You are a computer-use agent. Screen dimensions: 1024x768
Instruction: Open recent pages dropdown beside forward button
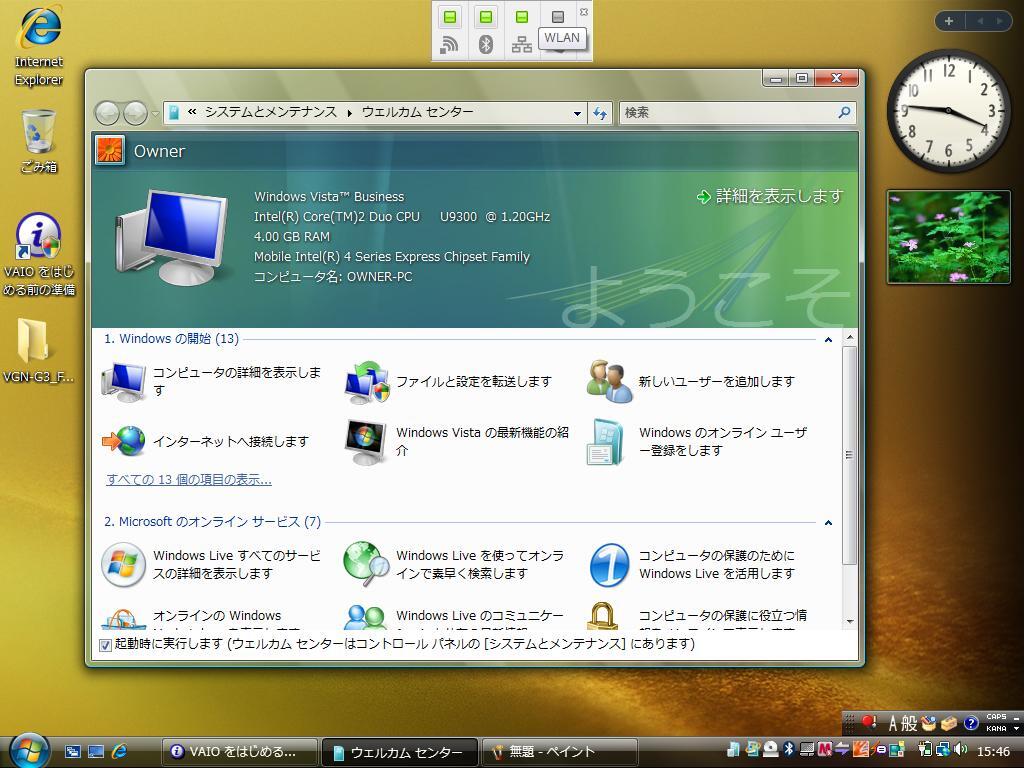pos(155,113)
